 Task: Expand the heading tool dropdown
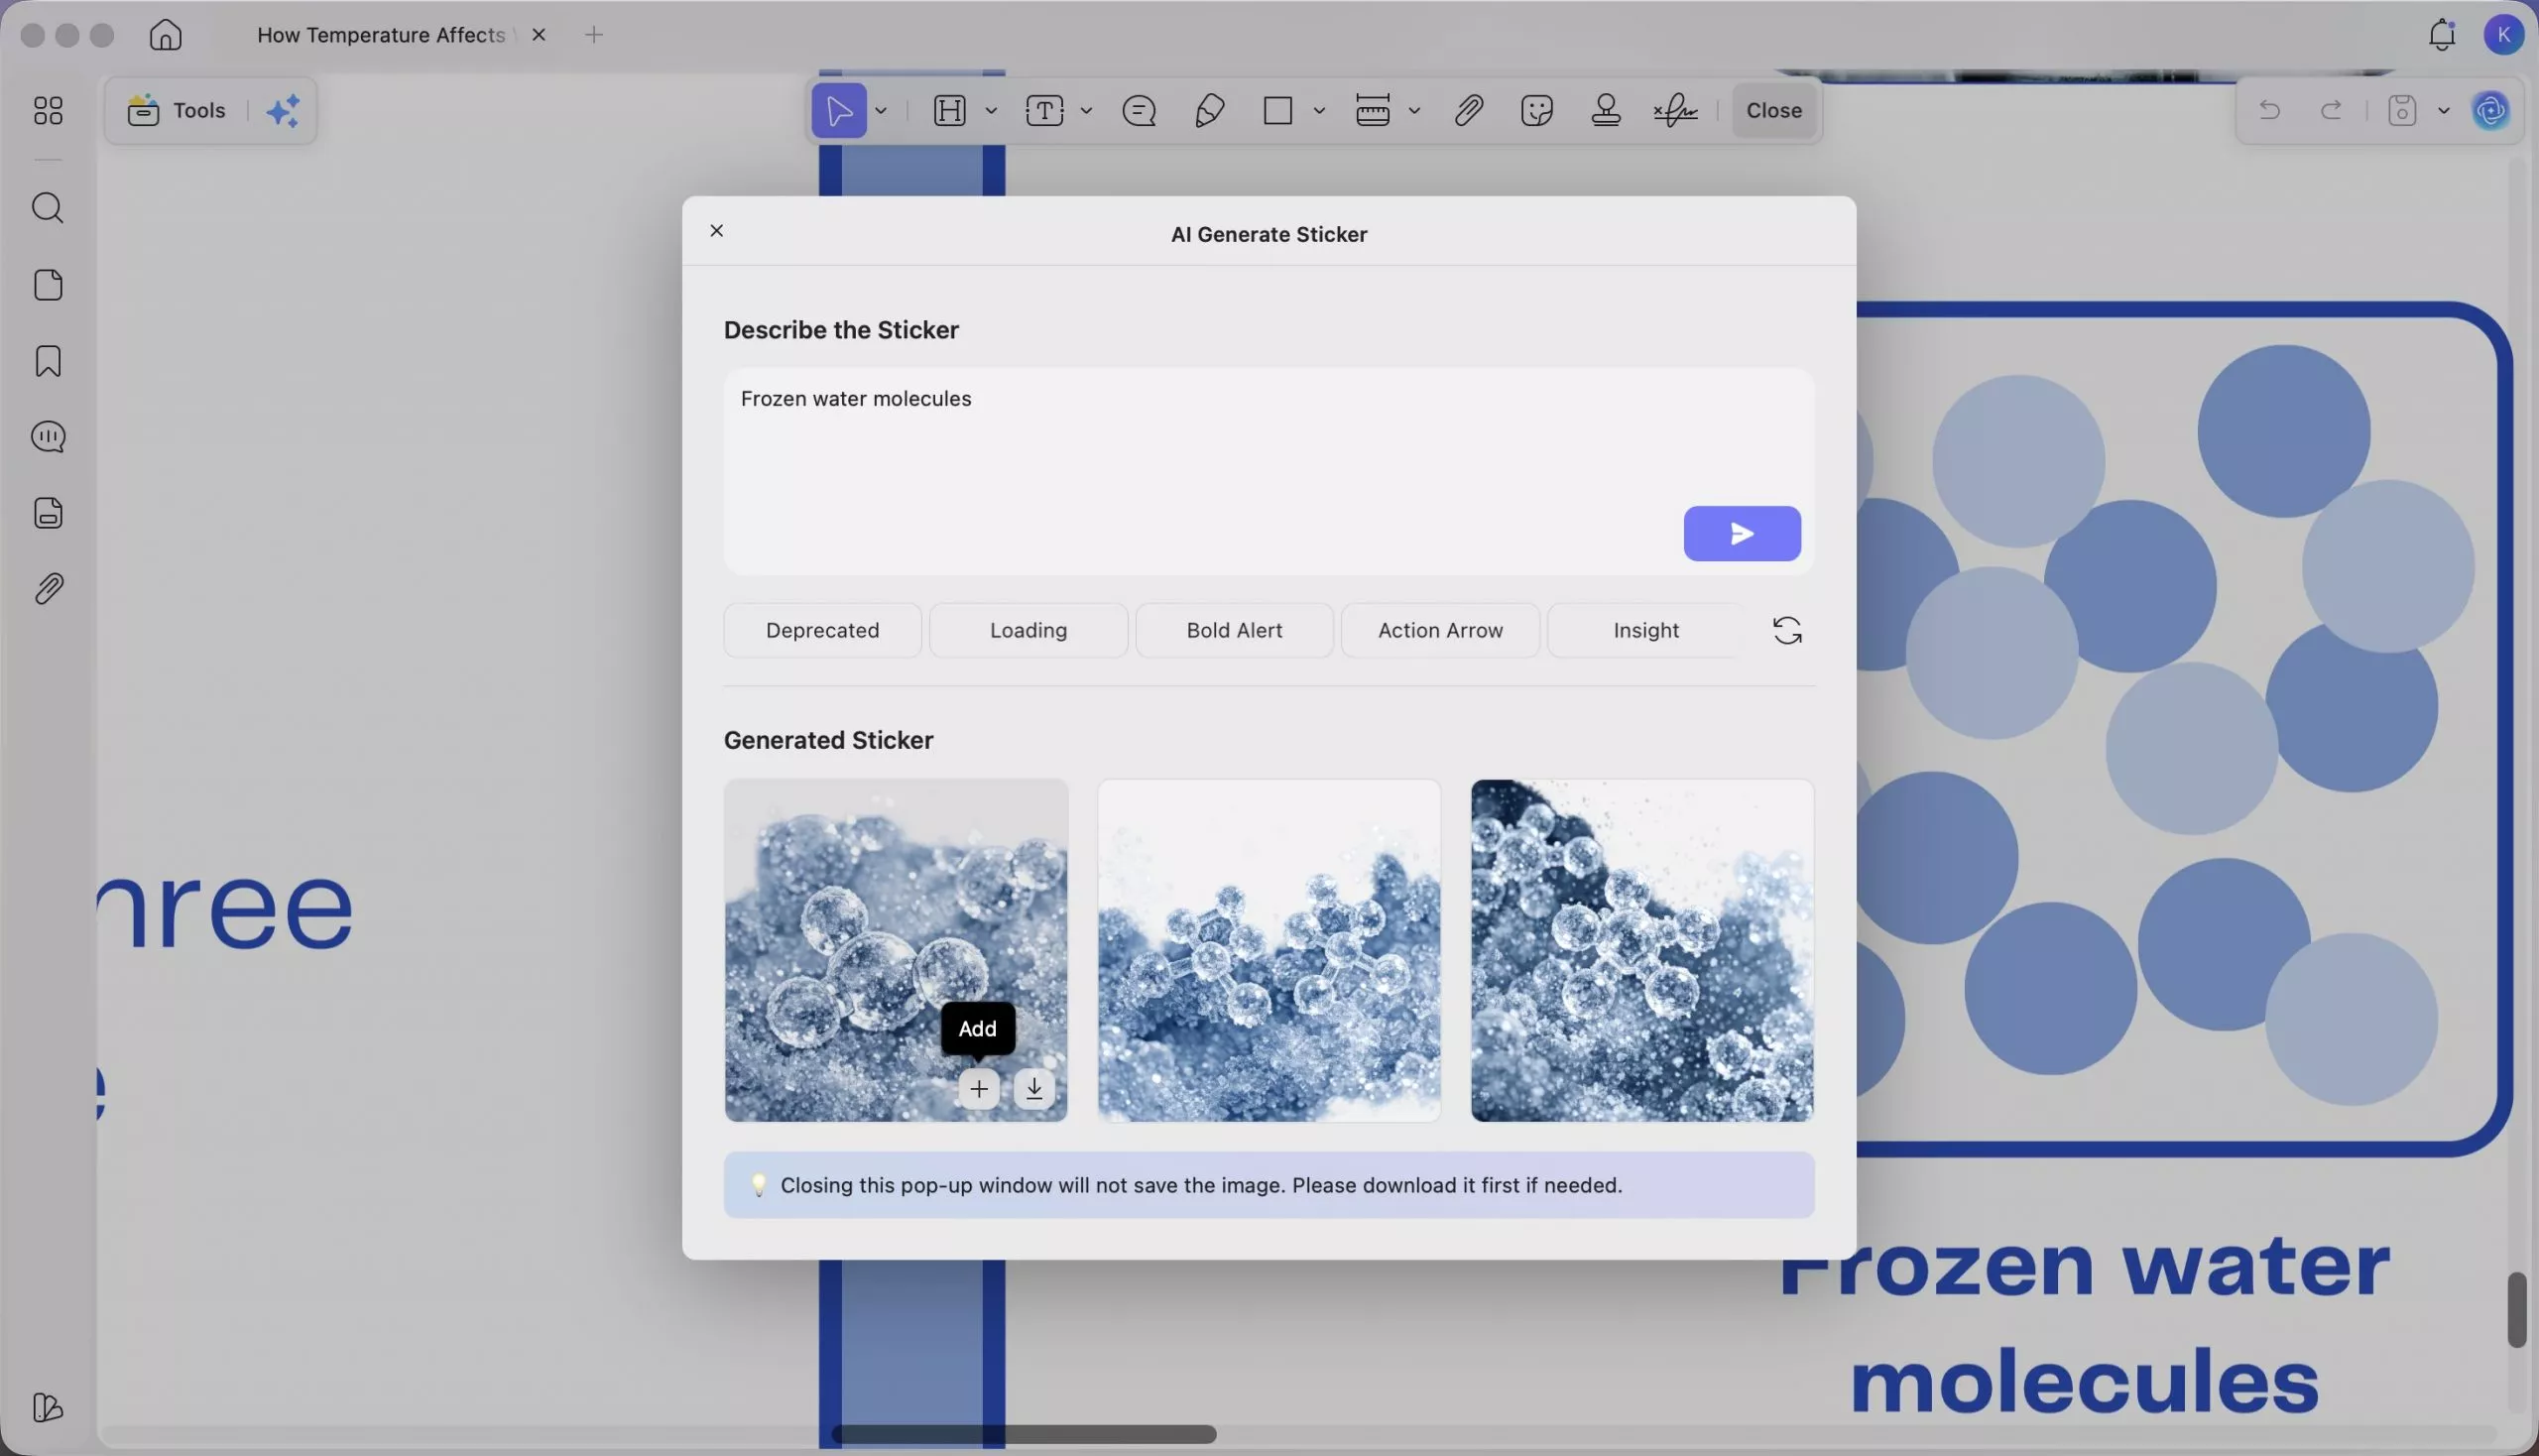click(x=991, y=110)
